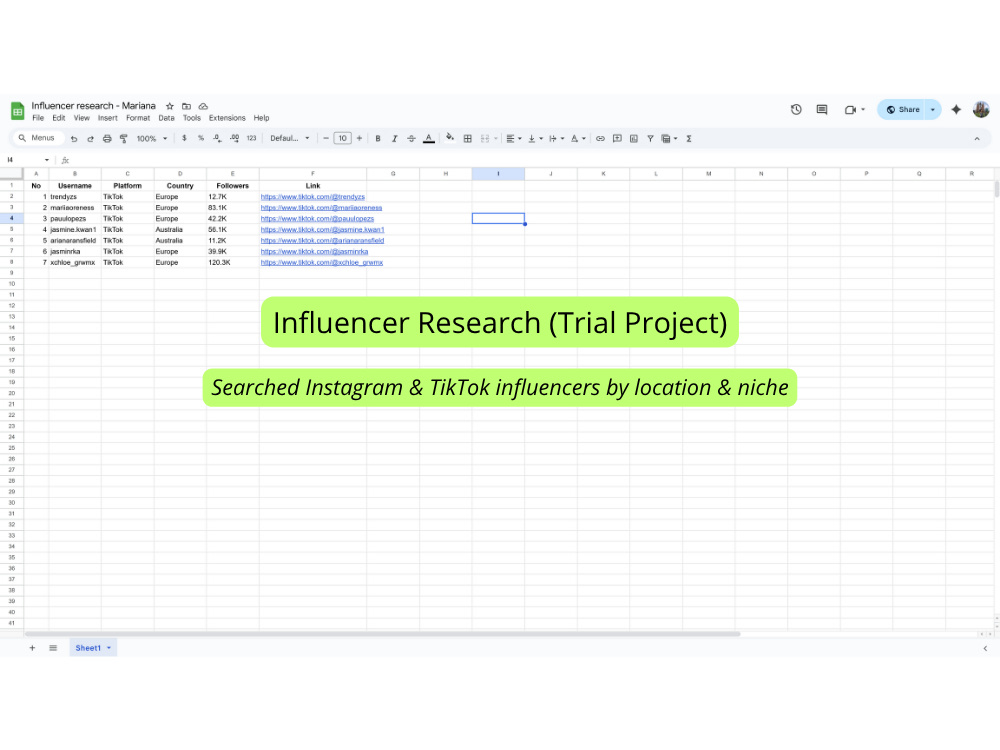Open the Edit menu

coord(59,118)
